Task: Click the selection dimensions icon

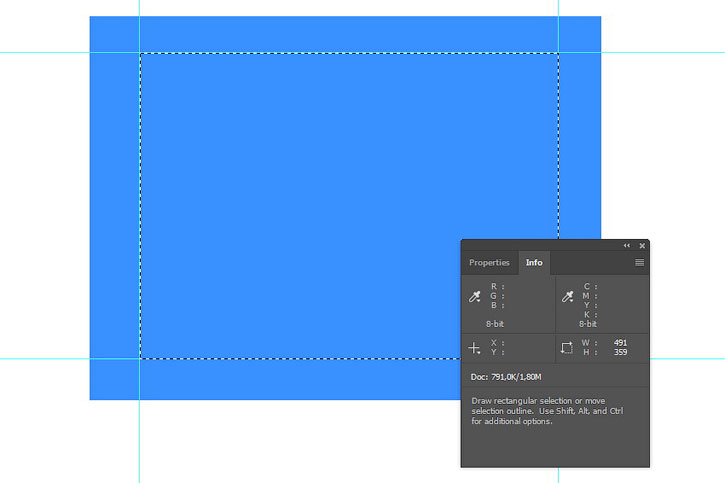Action: 567,348
